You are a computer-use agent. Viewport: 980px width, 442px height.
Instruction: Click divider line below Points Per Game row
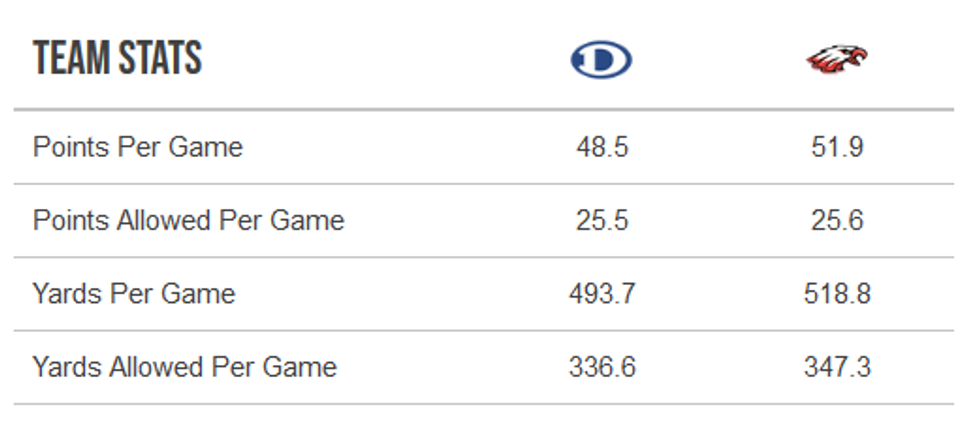click(x=484, y=184)
